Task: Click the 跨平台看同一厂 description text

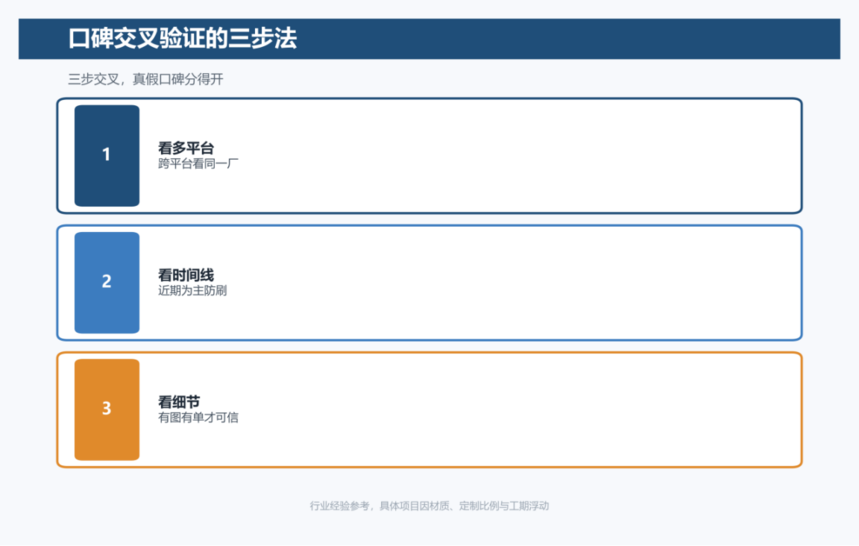Action: pos(198,163)
